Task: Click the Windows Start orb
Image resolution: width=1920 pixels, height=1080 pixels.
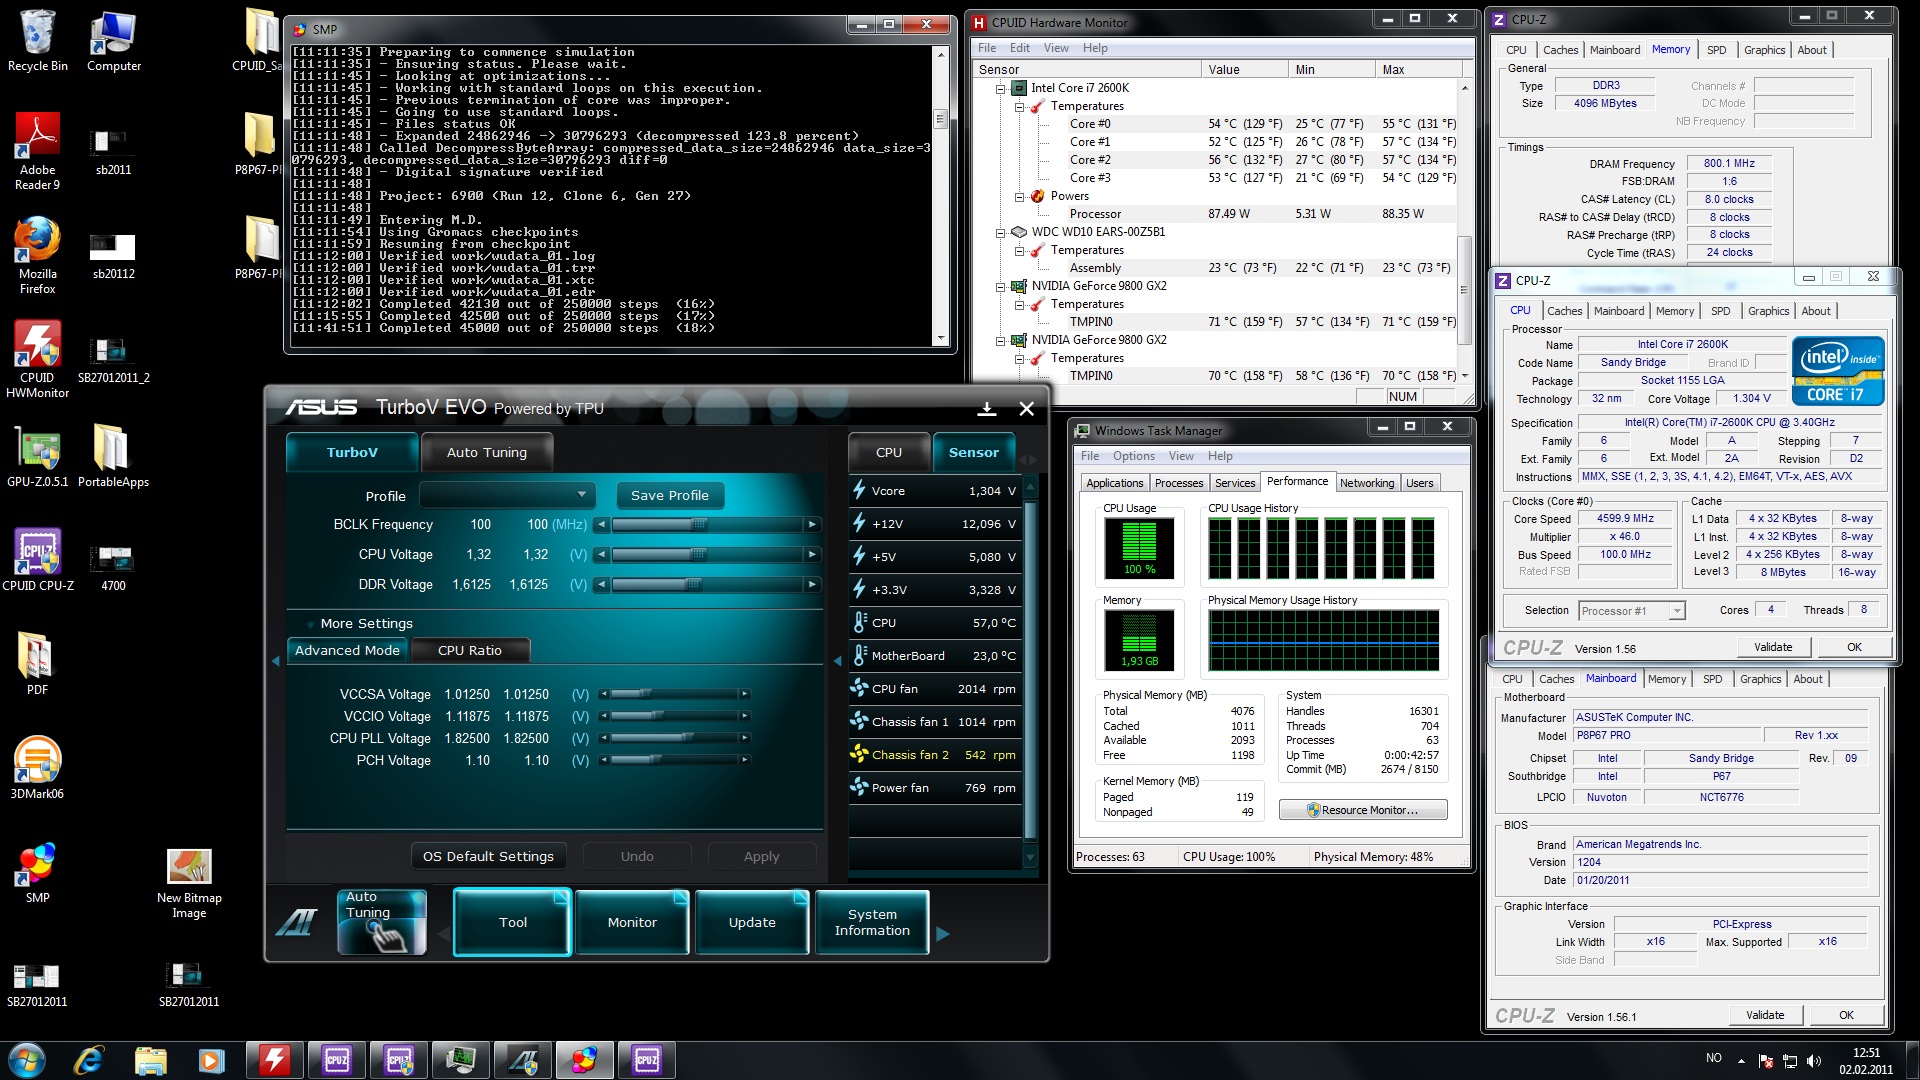Action: (27, 1059)
